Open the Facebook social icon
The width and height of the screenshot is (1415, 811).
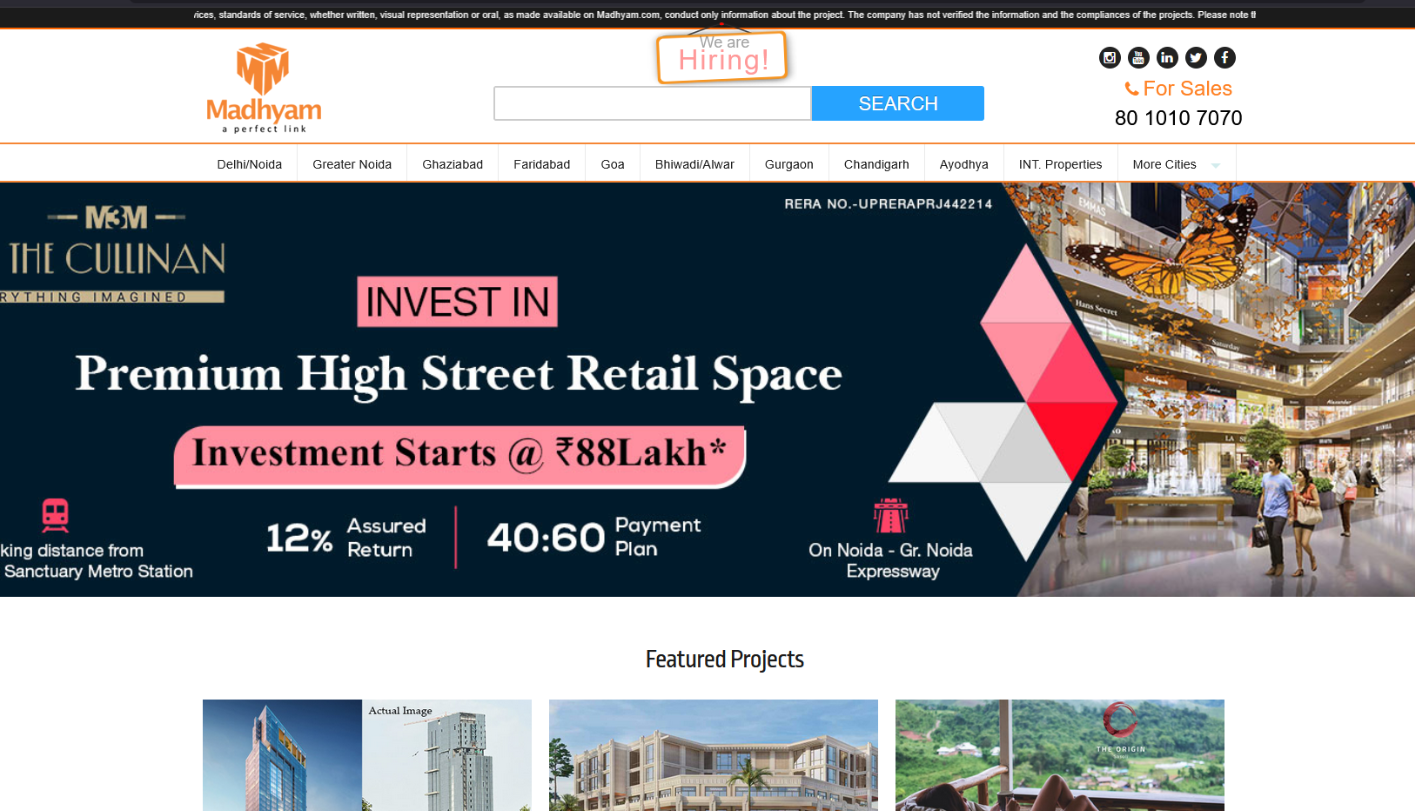click(x=1225, y=58)
